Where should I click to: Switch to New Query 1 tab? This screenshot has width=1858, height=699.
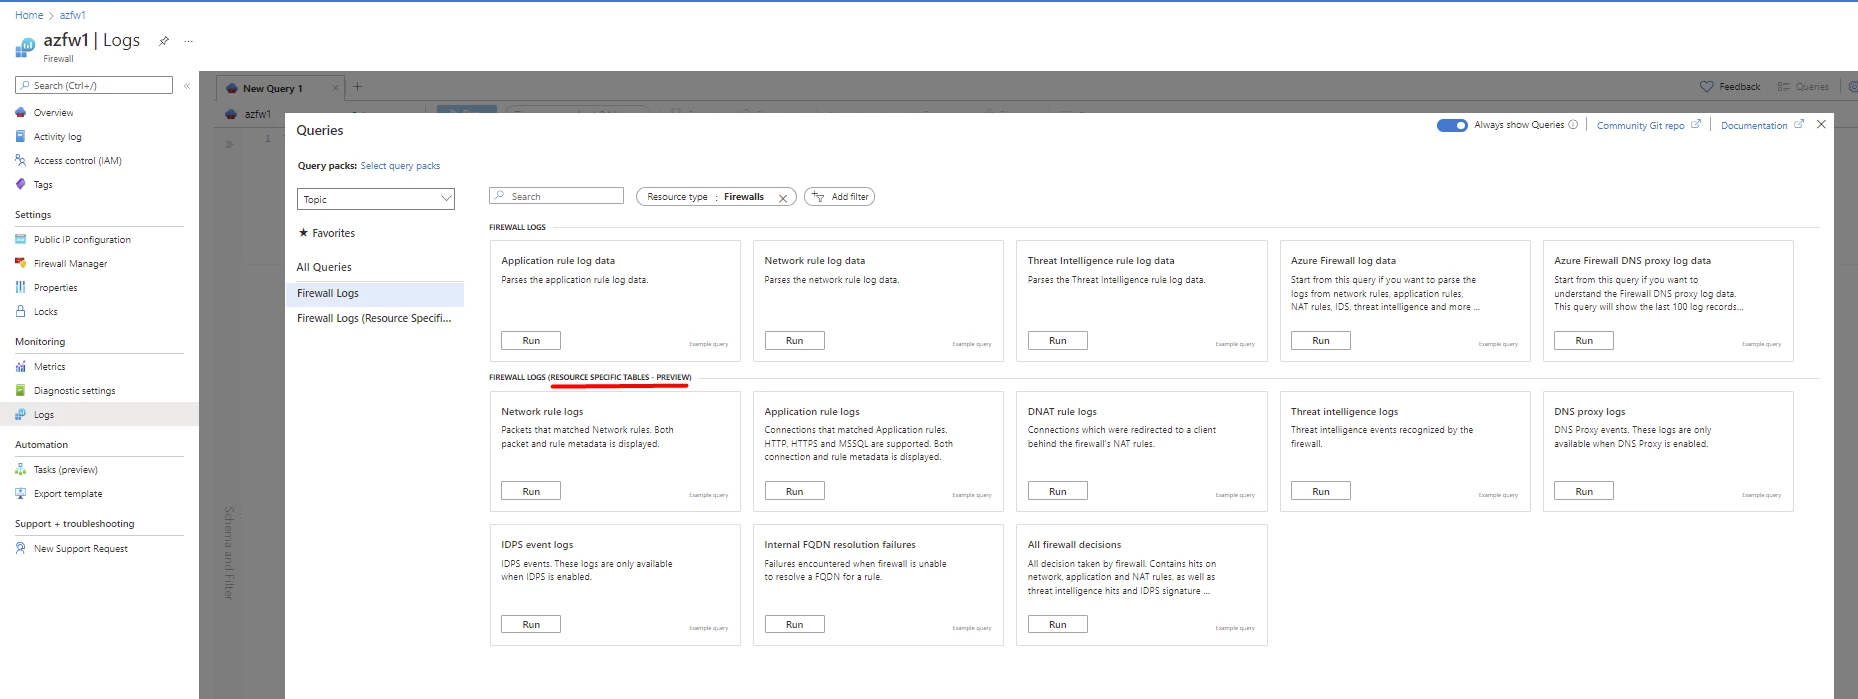click(272, 88)
